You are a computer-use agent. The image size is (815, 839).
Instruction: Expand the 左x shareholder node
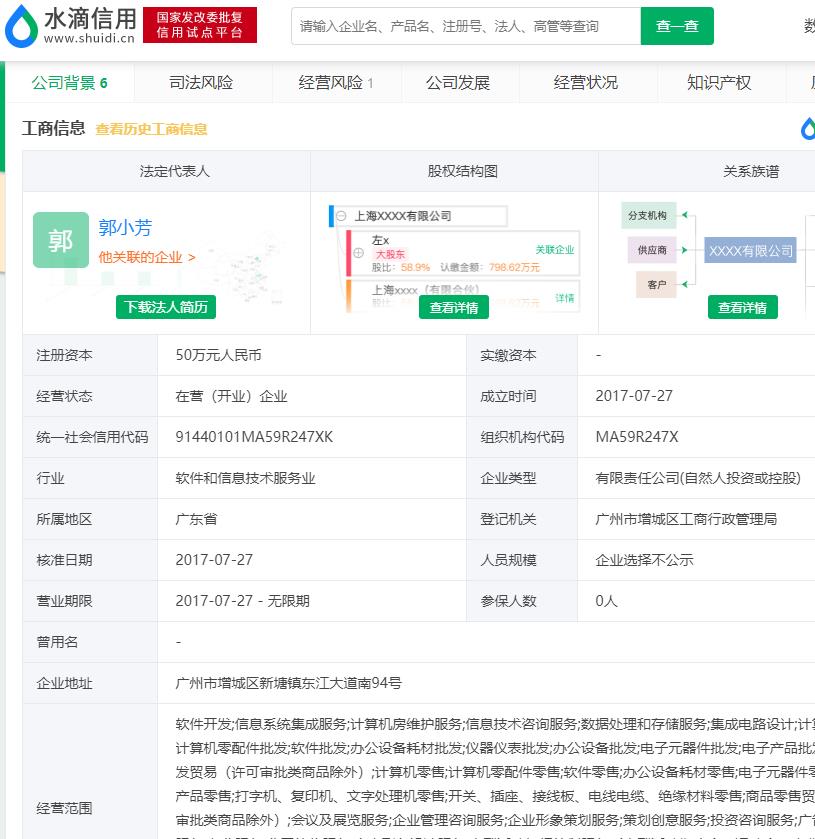(359, 253)
